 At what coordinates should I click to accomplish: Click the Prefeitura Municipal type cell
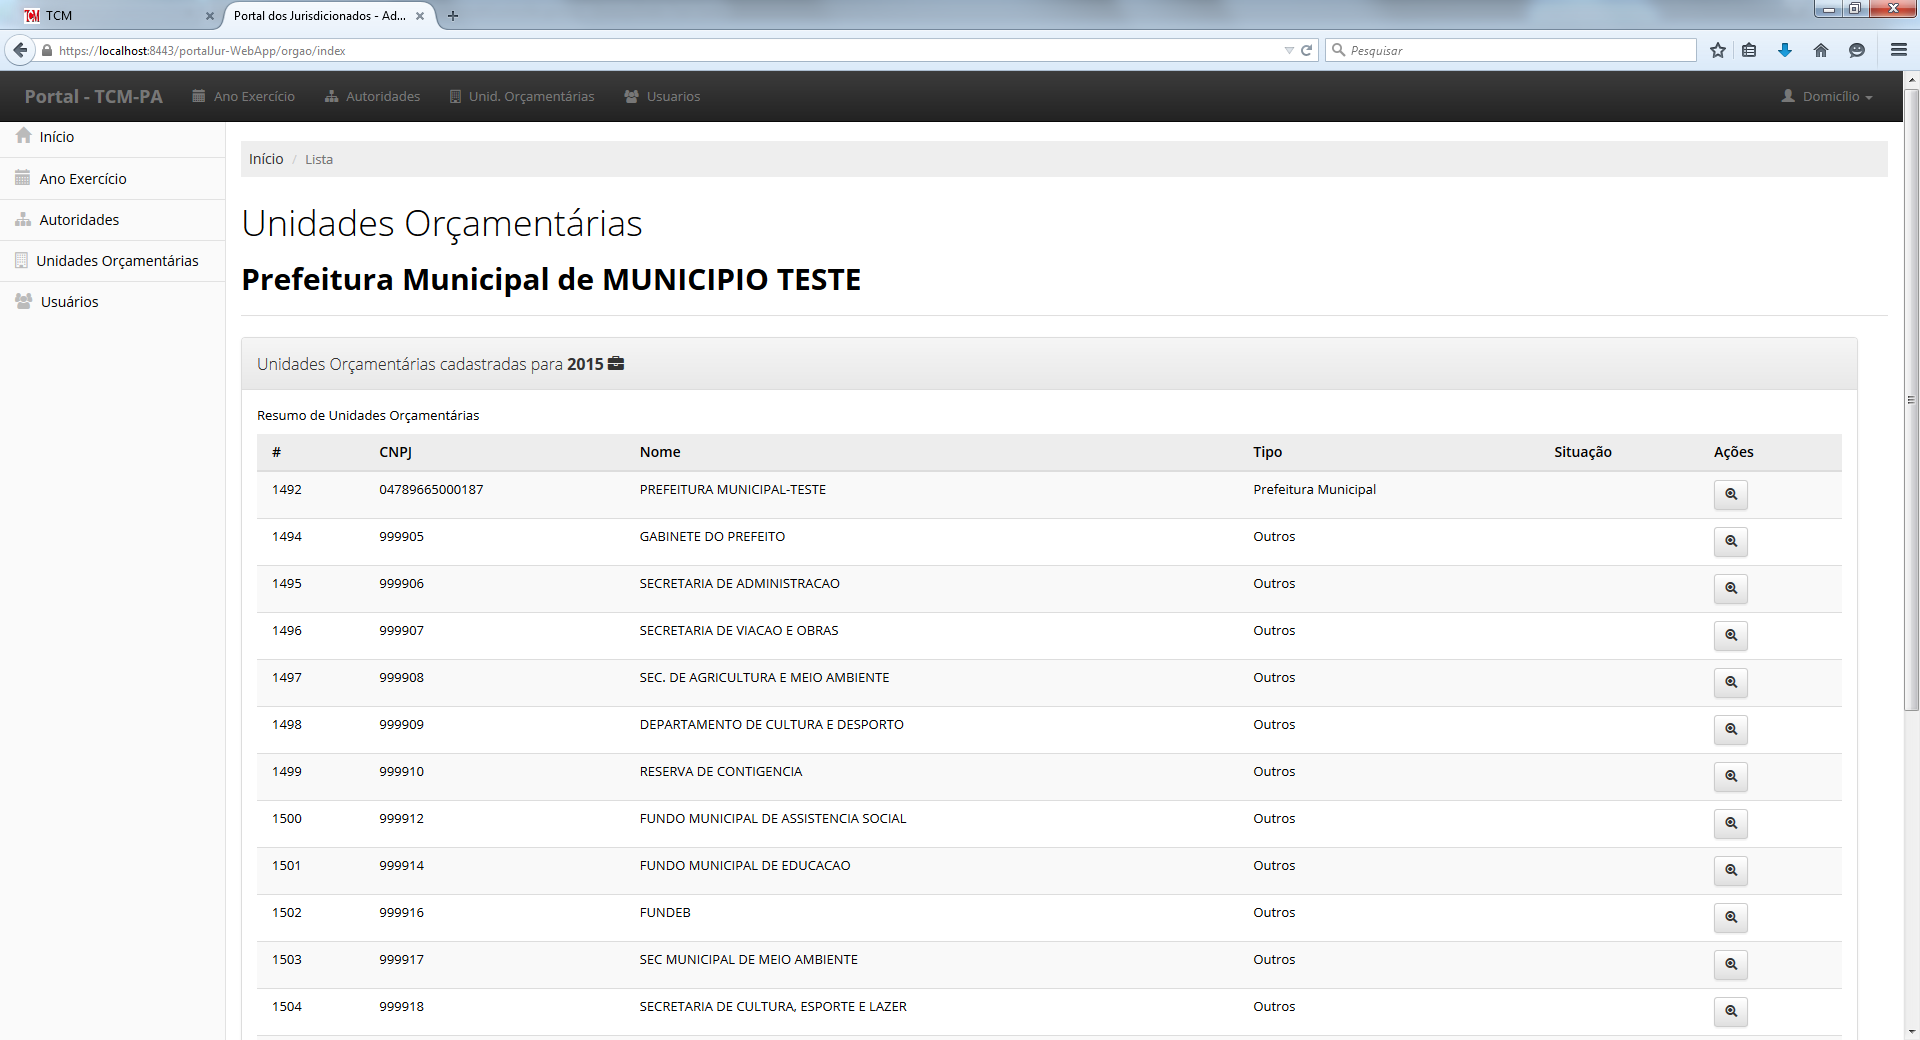point(1315,490)
